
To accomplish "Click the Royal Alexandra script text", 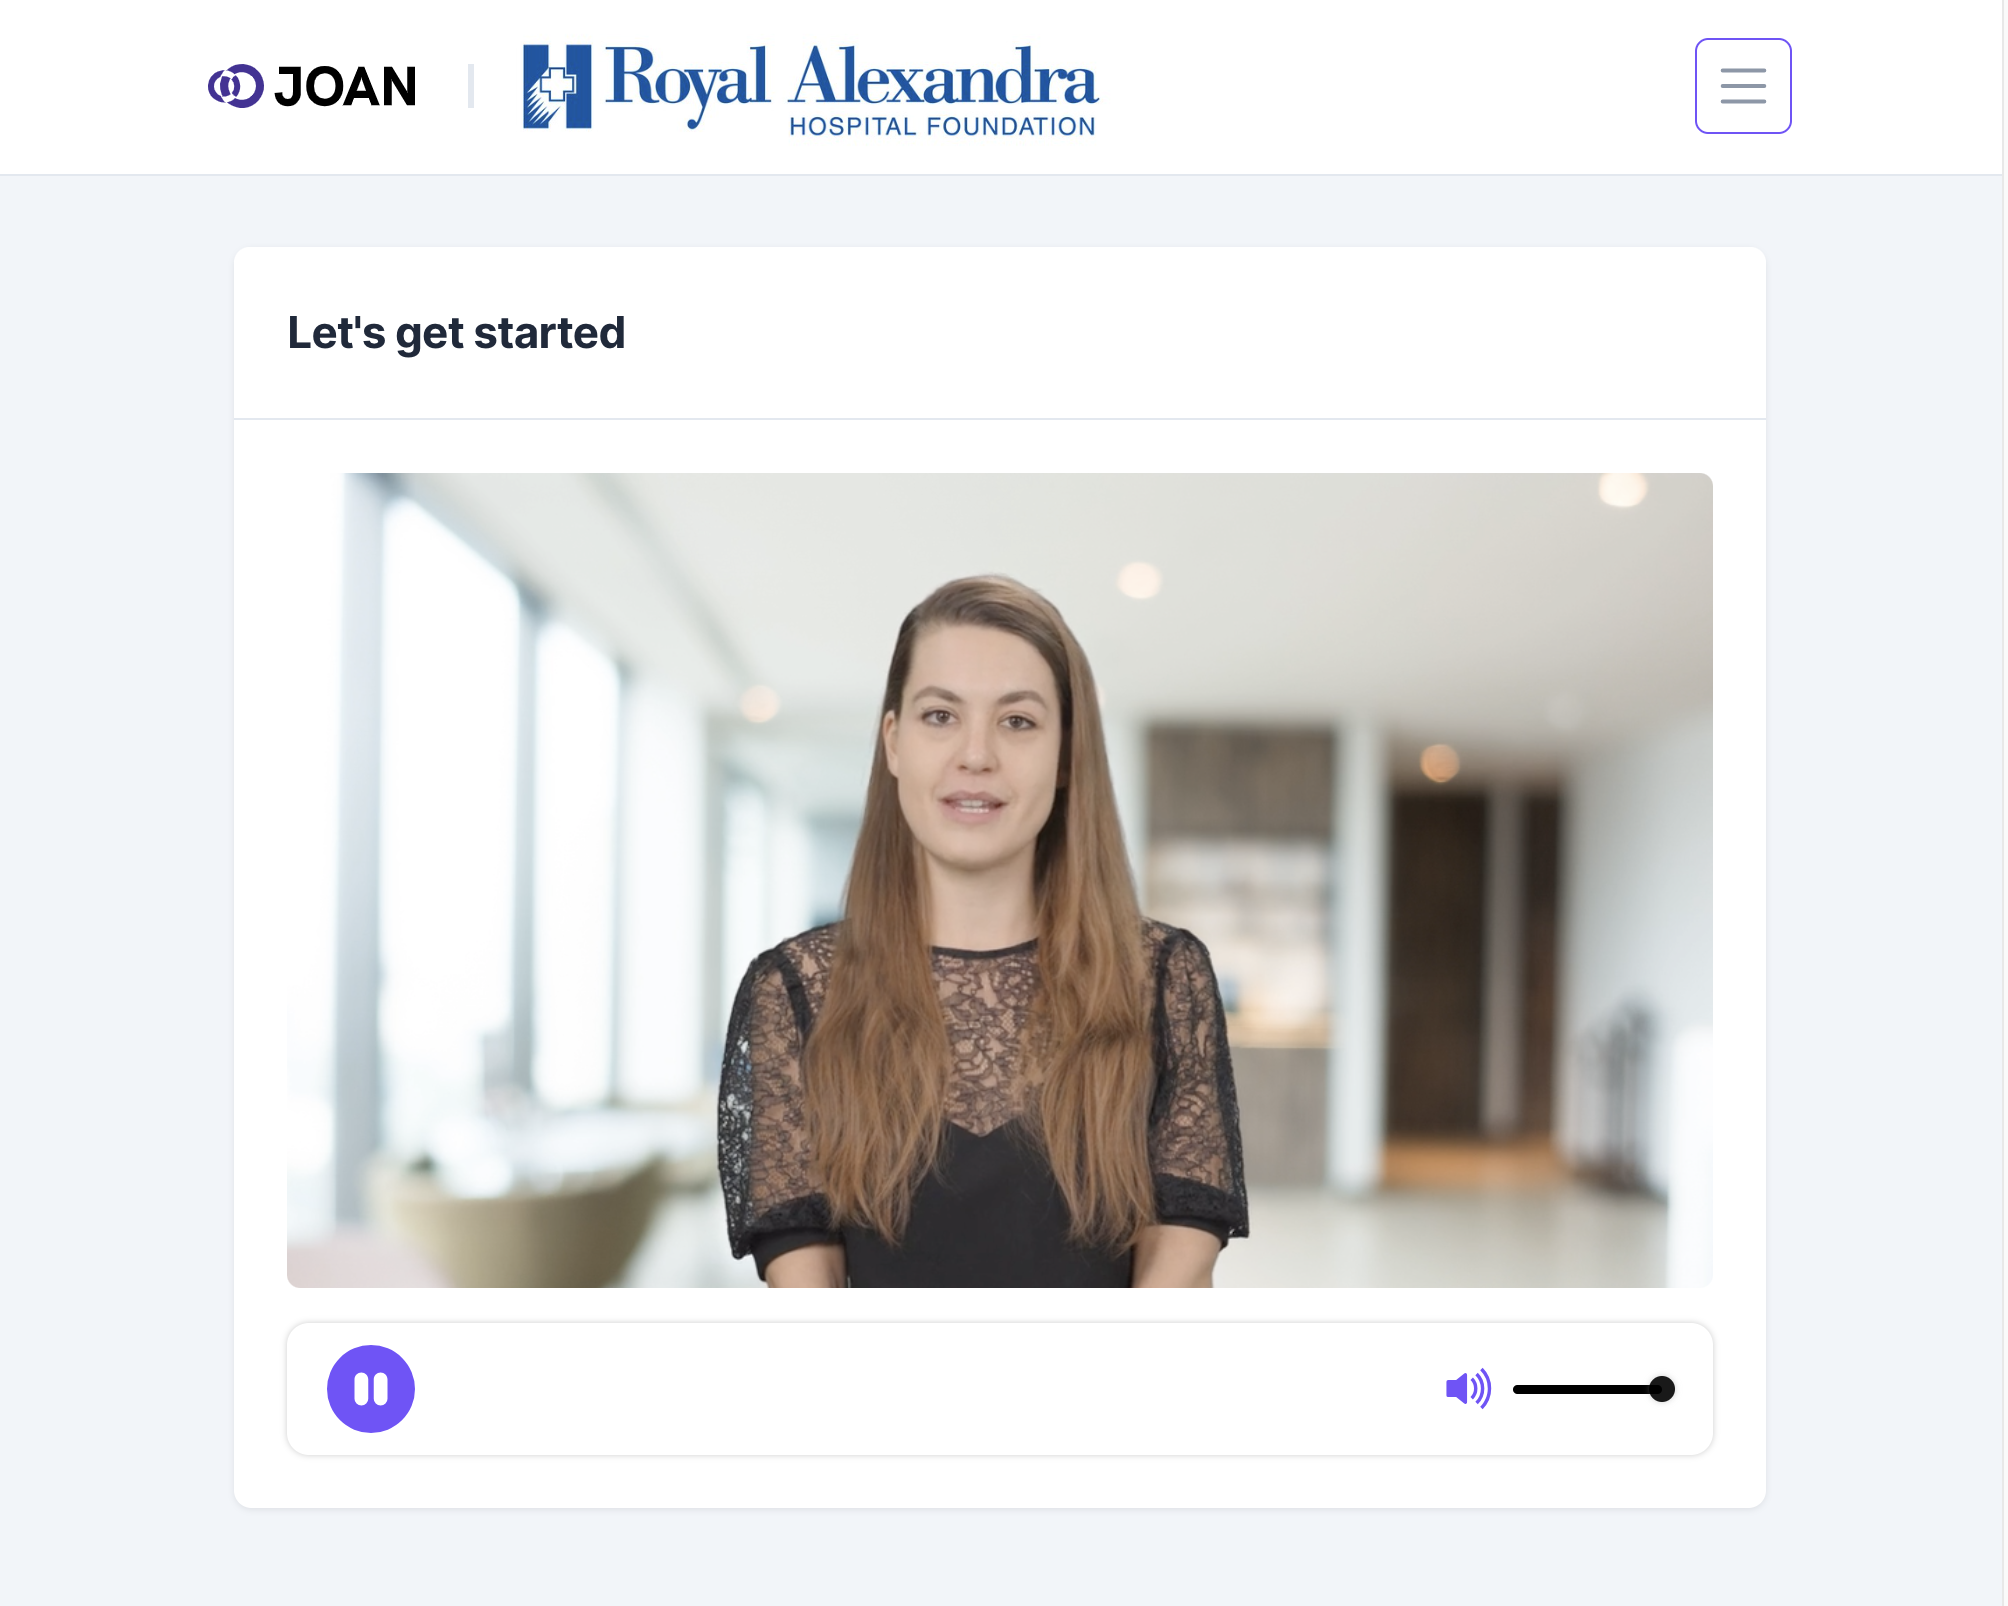I will (851, 80).
